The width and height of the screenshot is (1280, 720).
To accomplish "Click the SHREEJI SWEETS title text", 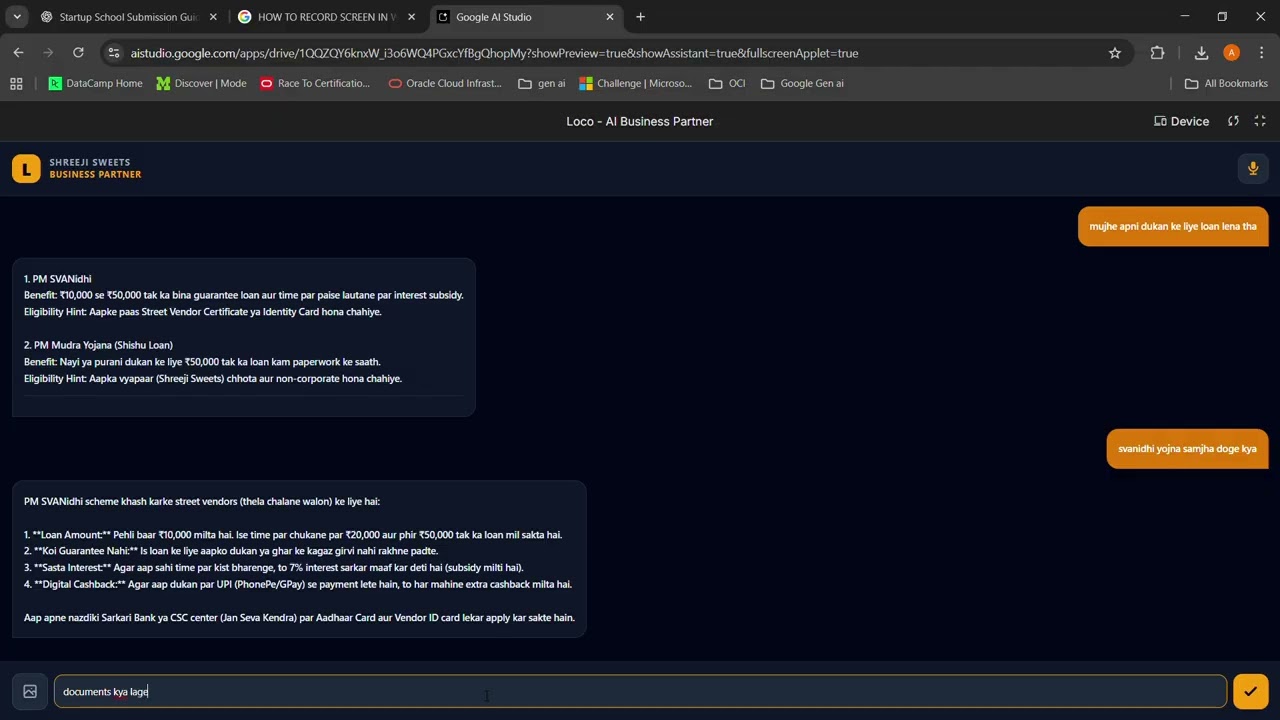I will tap(90, 162).
